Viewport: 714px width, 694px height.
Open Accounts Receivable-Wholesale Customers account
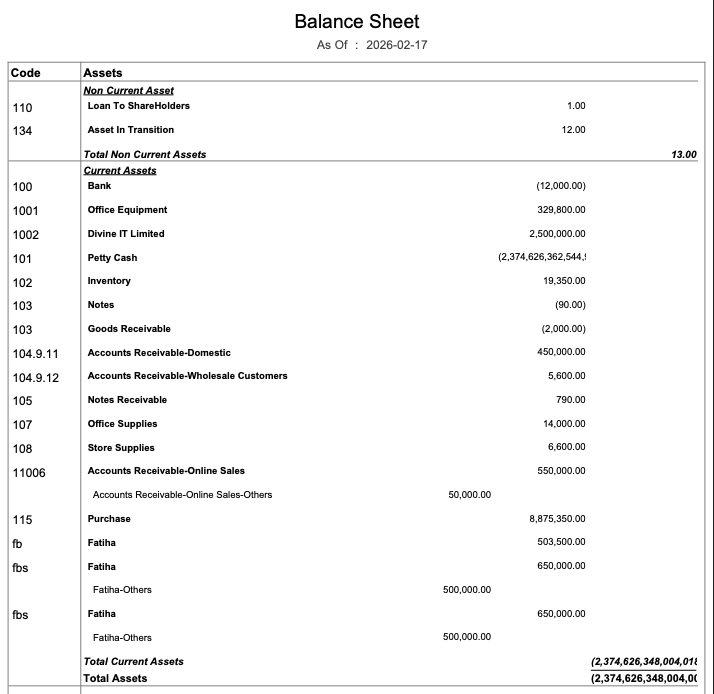pyautogui.click(x=187, y=376)
